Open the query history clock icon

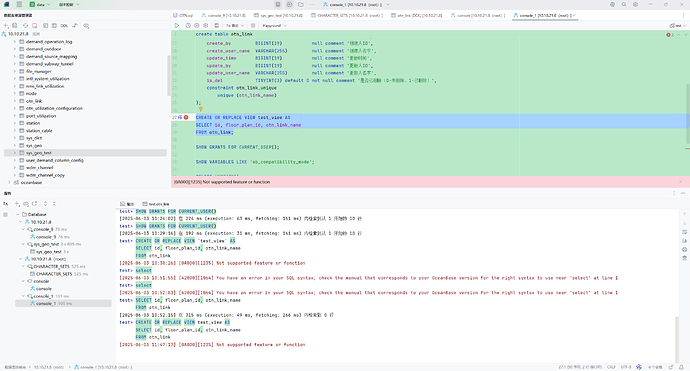[x=188, y=26]
